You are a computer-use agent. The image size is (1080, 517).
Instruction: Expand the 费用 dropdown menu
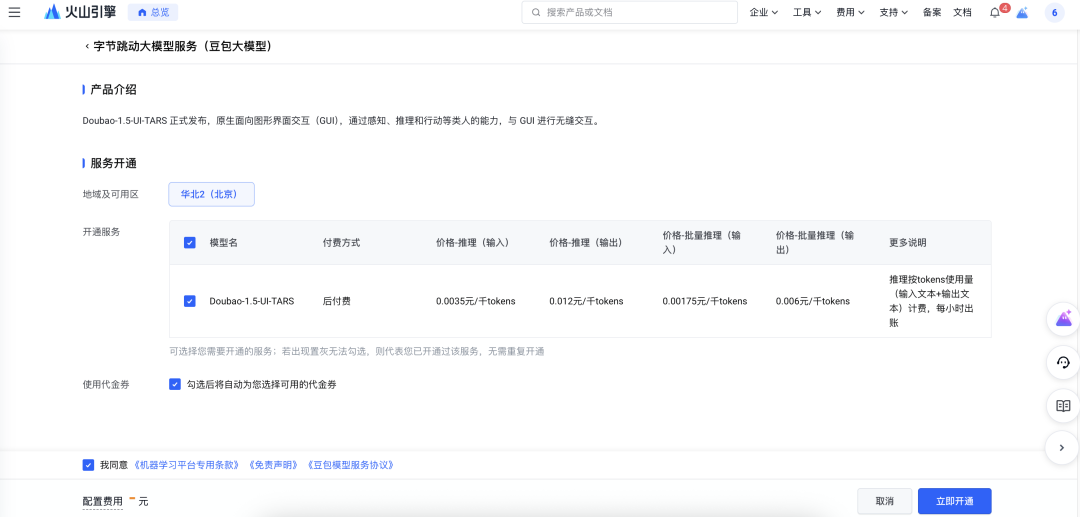(x=851, y=12)
